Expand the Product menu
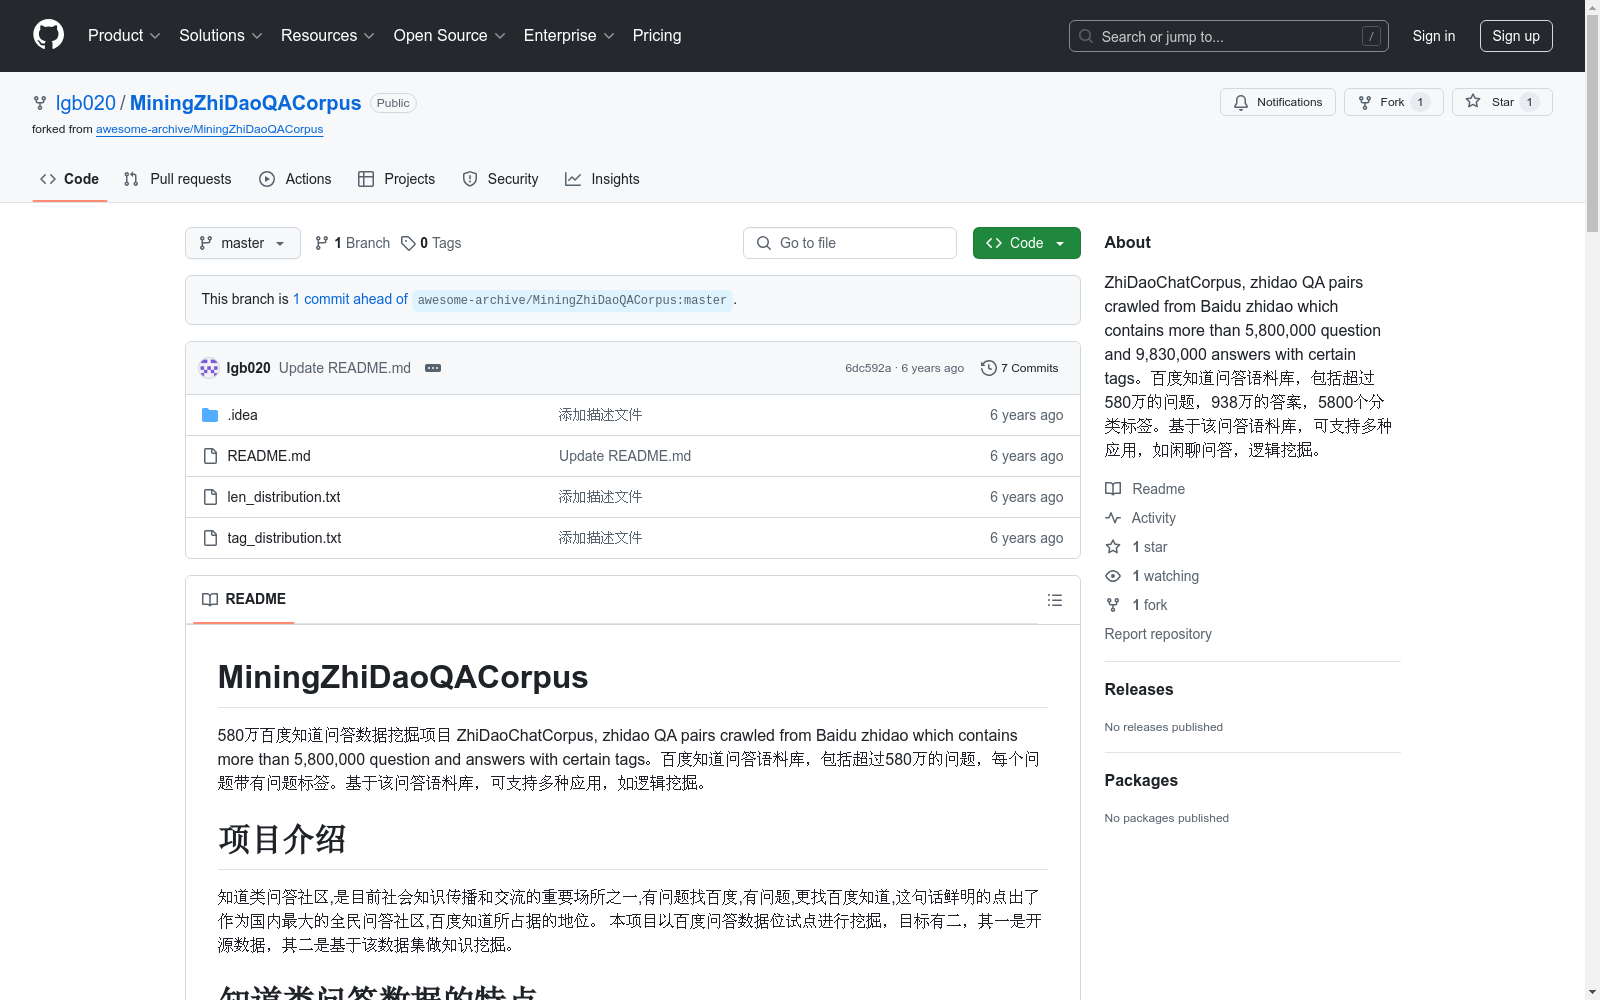The width and height of the screenshot is (1600, 1000). (x=124, y=36)
